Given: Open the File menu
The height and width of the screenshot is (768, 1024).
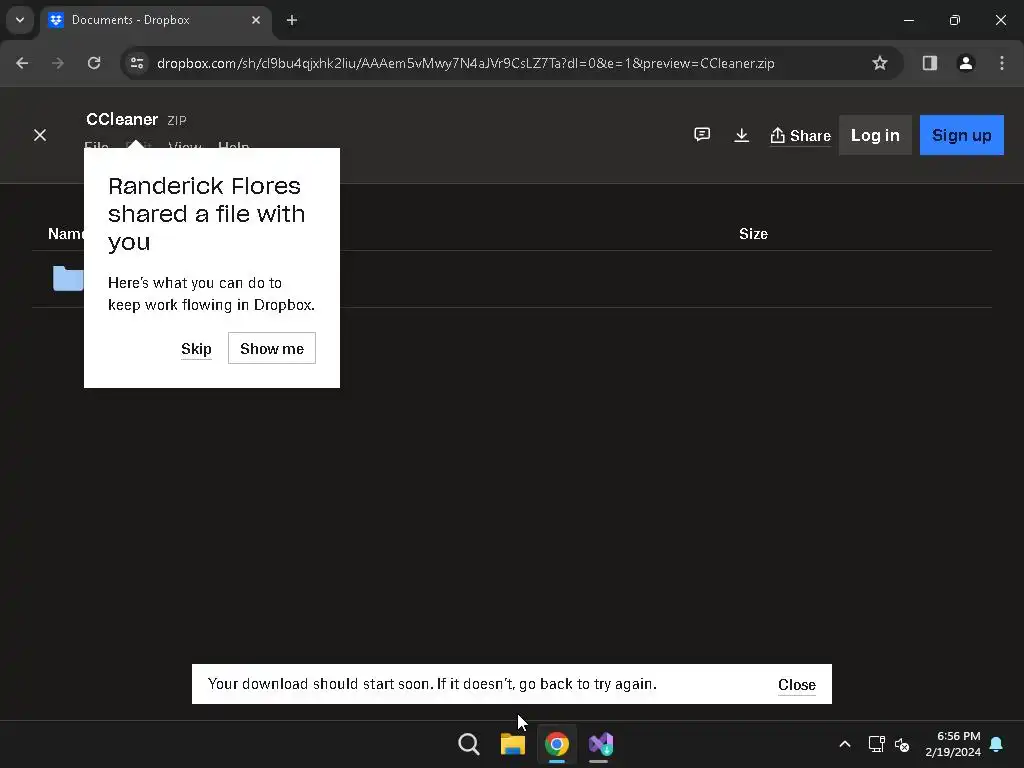Looking at the screenshot, I should click(97, 146).
